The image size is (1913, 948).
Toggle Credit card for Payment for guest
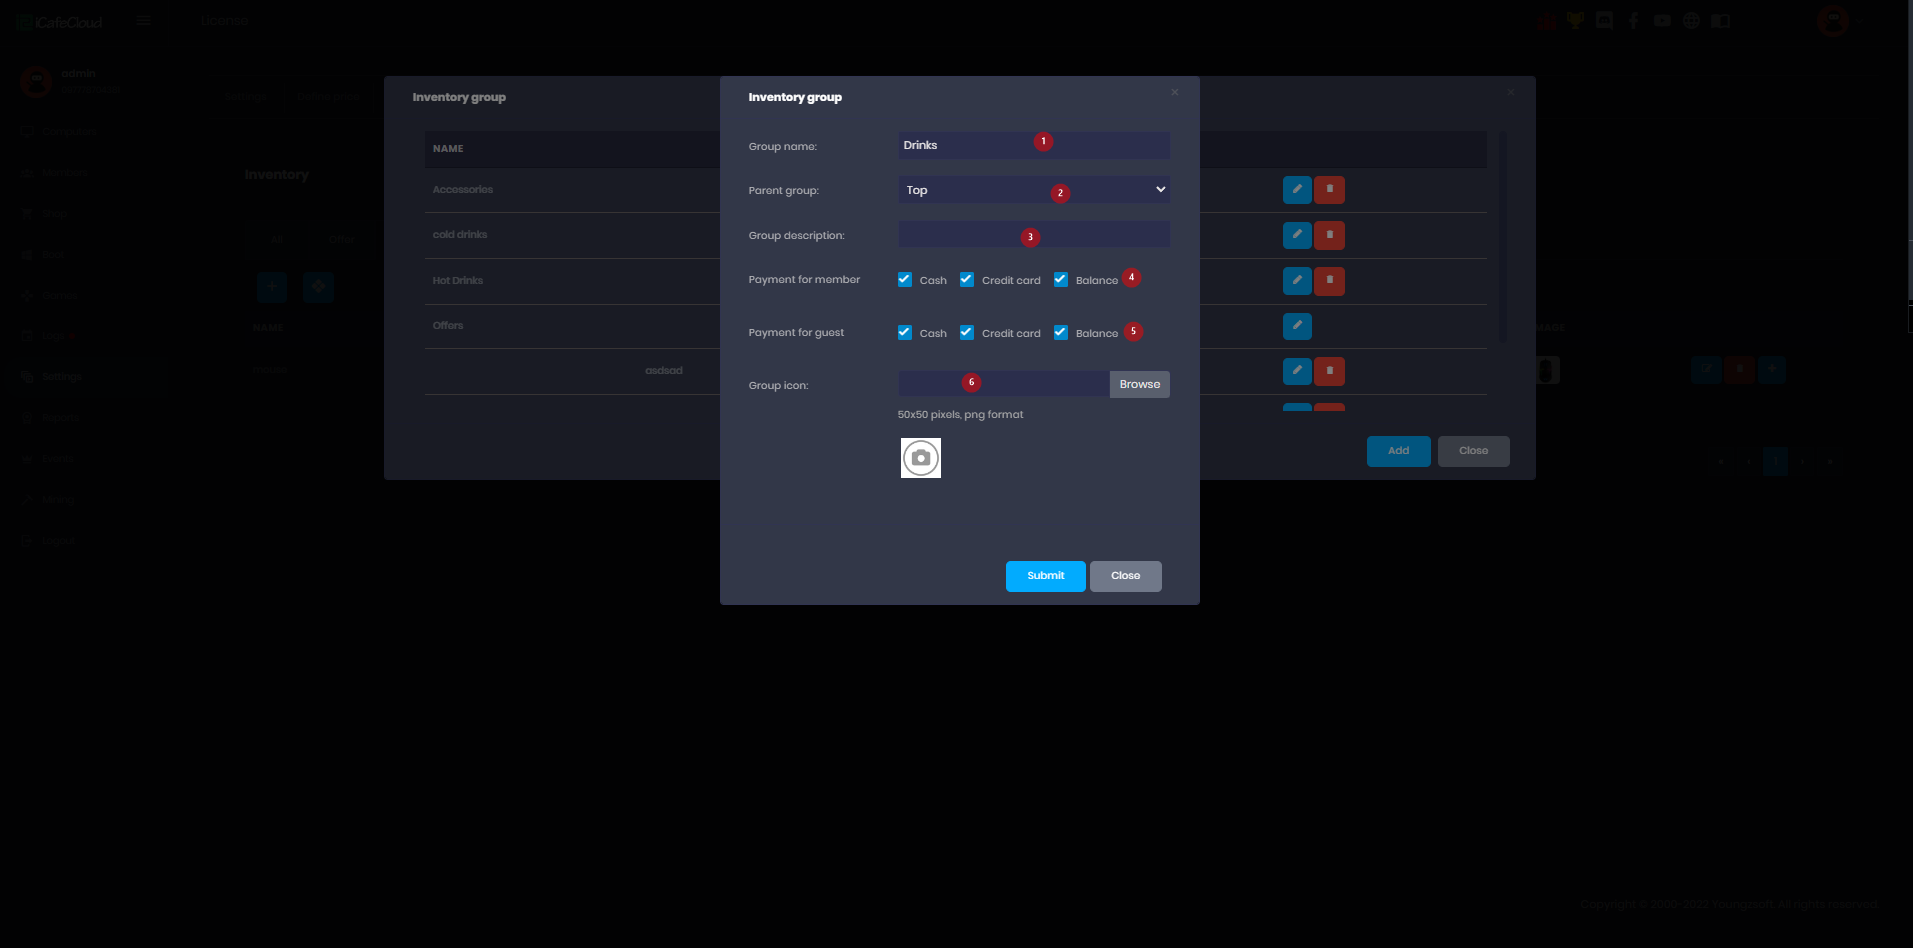[967, 333]
